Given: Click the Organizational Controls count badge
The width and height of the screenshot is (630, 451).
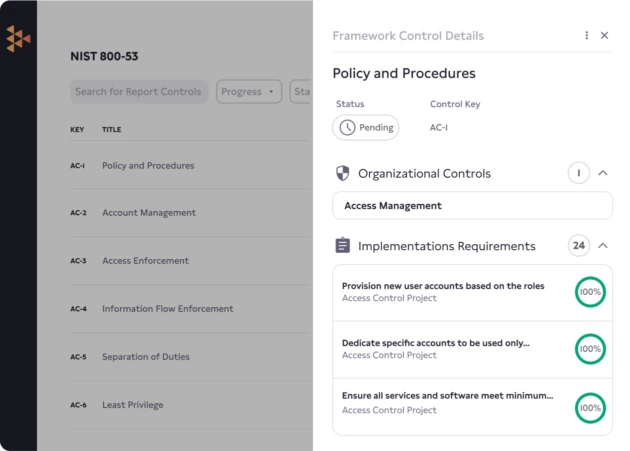Looking at the screenshot, I should (578, 173).
